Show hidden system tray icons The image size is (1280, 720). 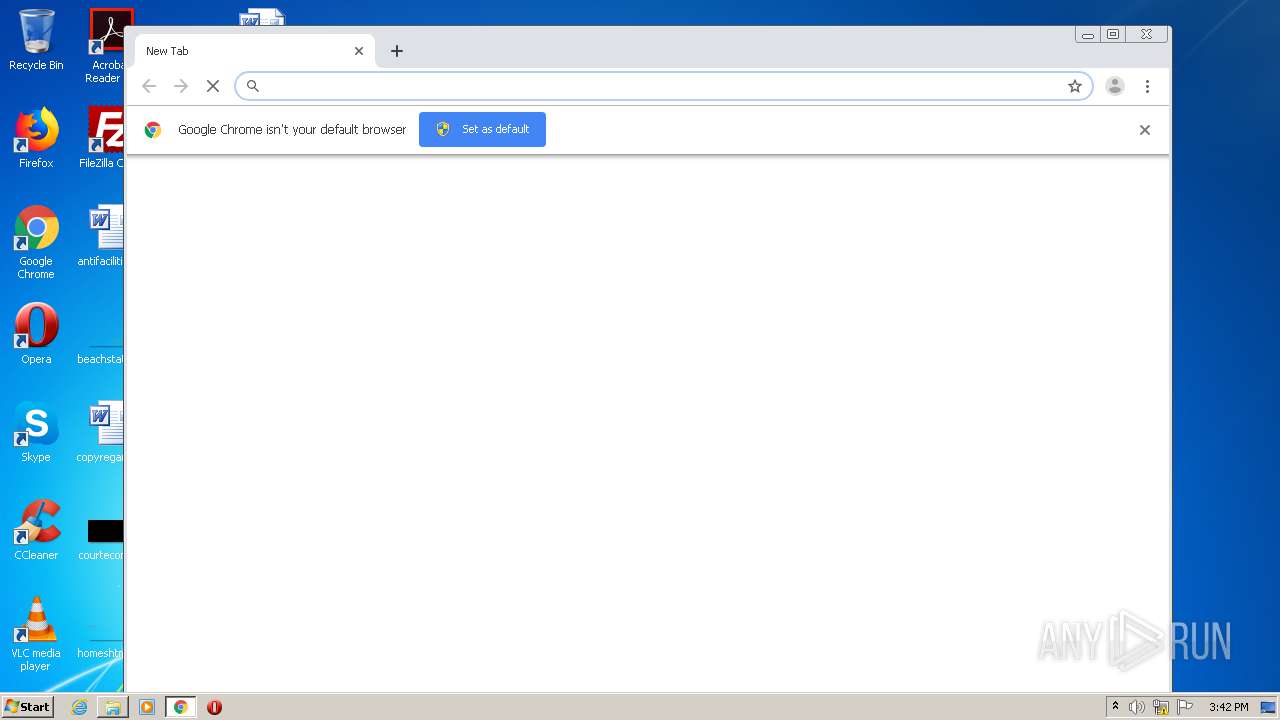click(1115, 707)
